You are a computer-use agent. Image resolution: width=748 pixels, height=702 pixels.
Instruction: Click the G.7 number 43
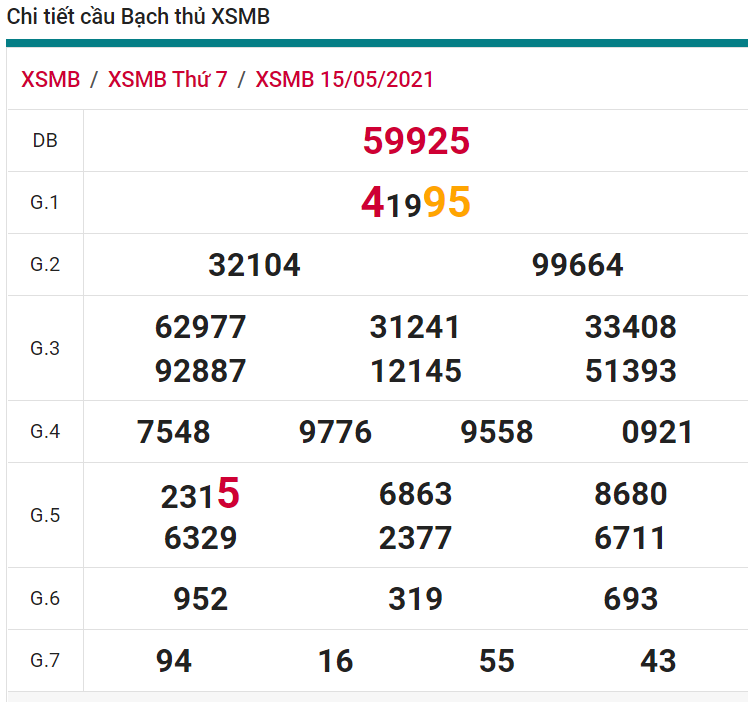click(x=658, y=661)
